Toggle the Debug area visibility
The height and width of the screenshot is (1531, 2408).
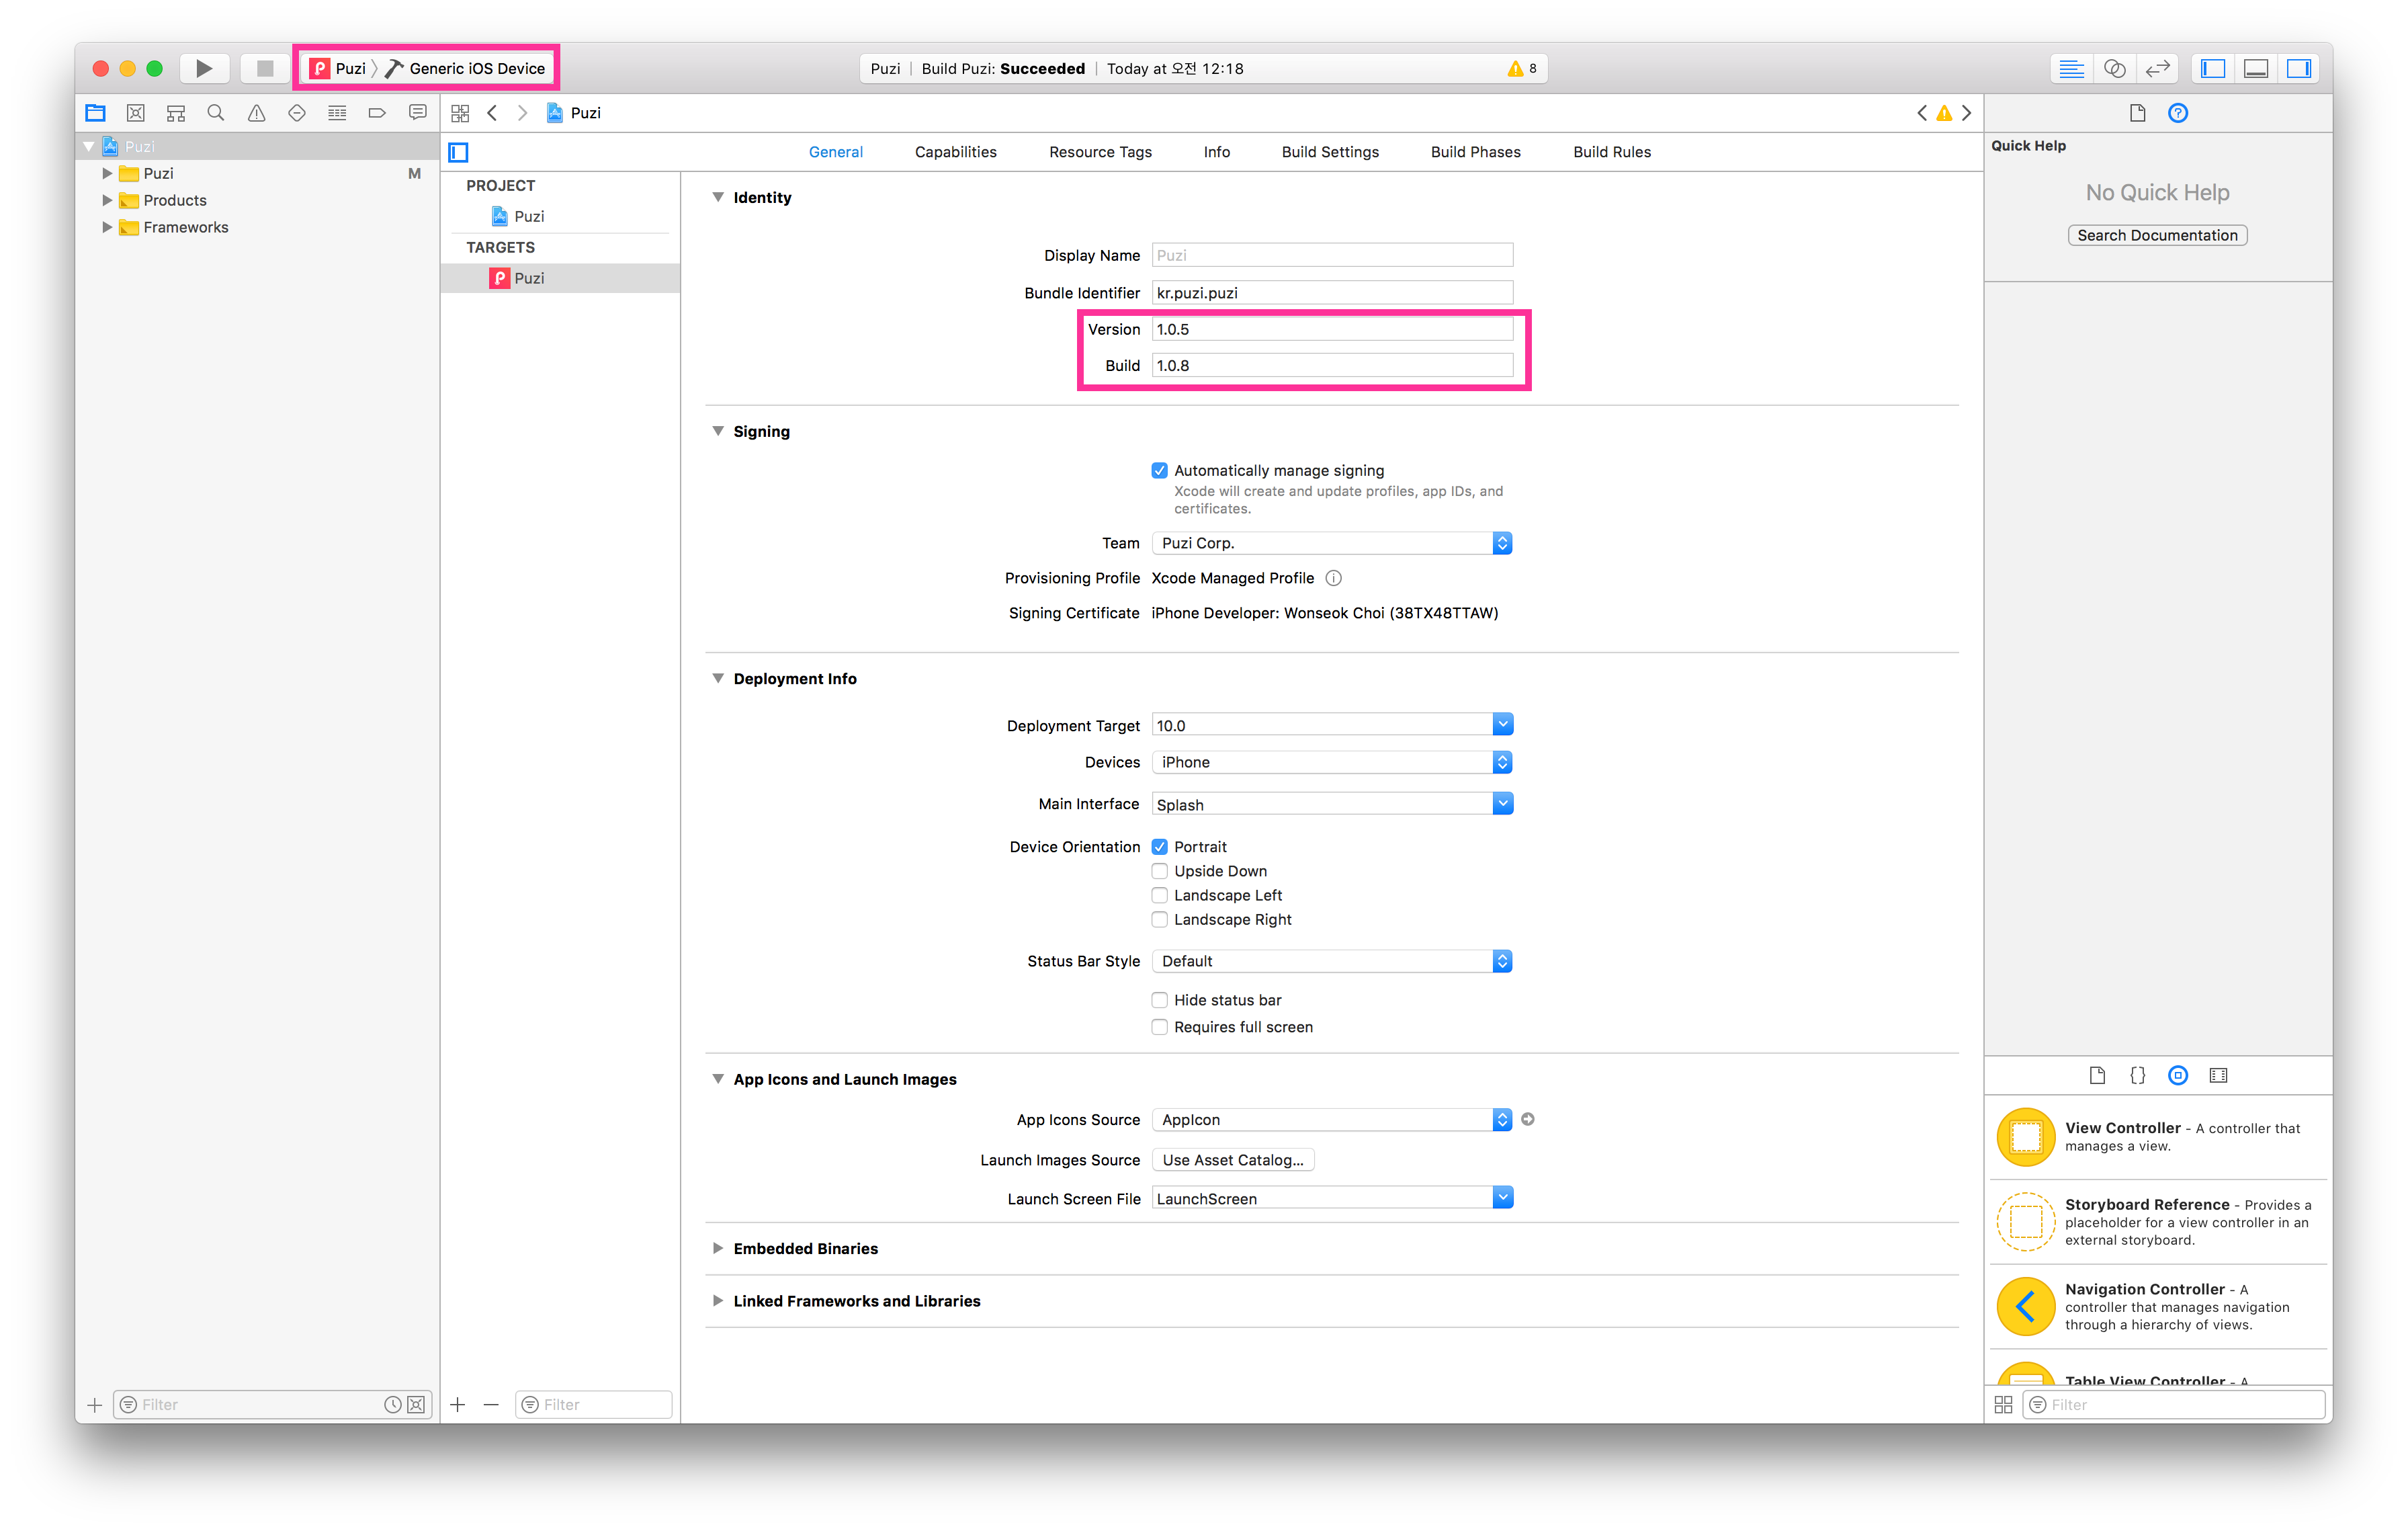point(2256,68)
